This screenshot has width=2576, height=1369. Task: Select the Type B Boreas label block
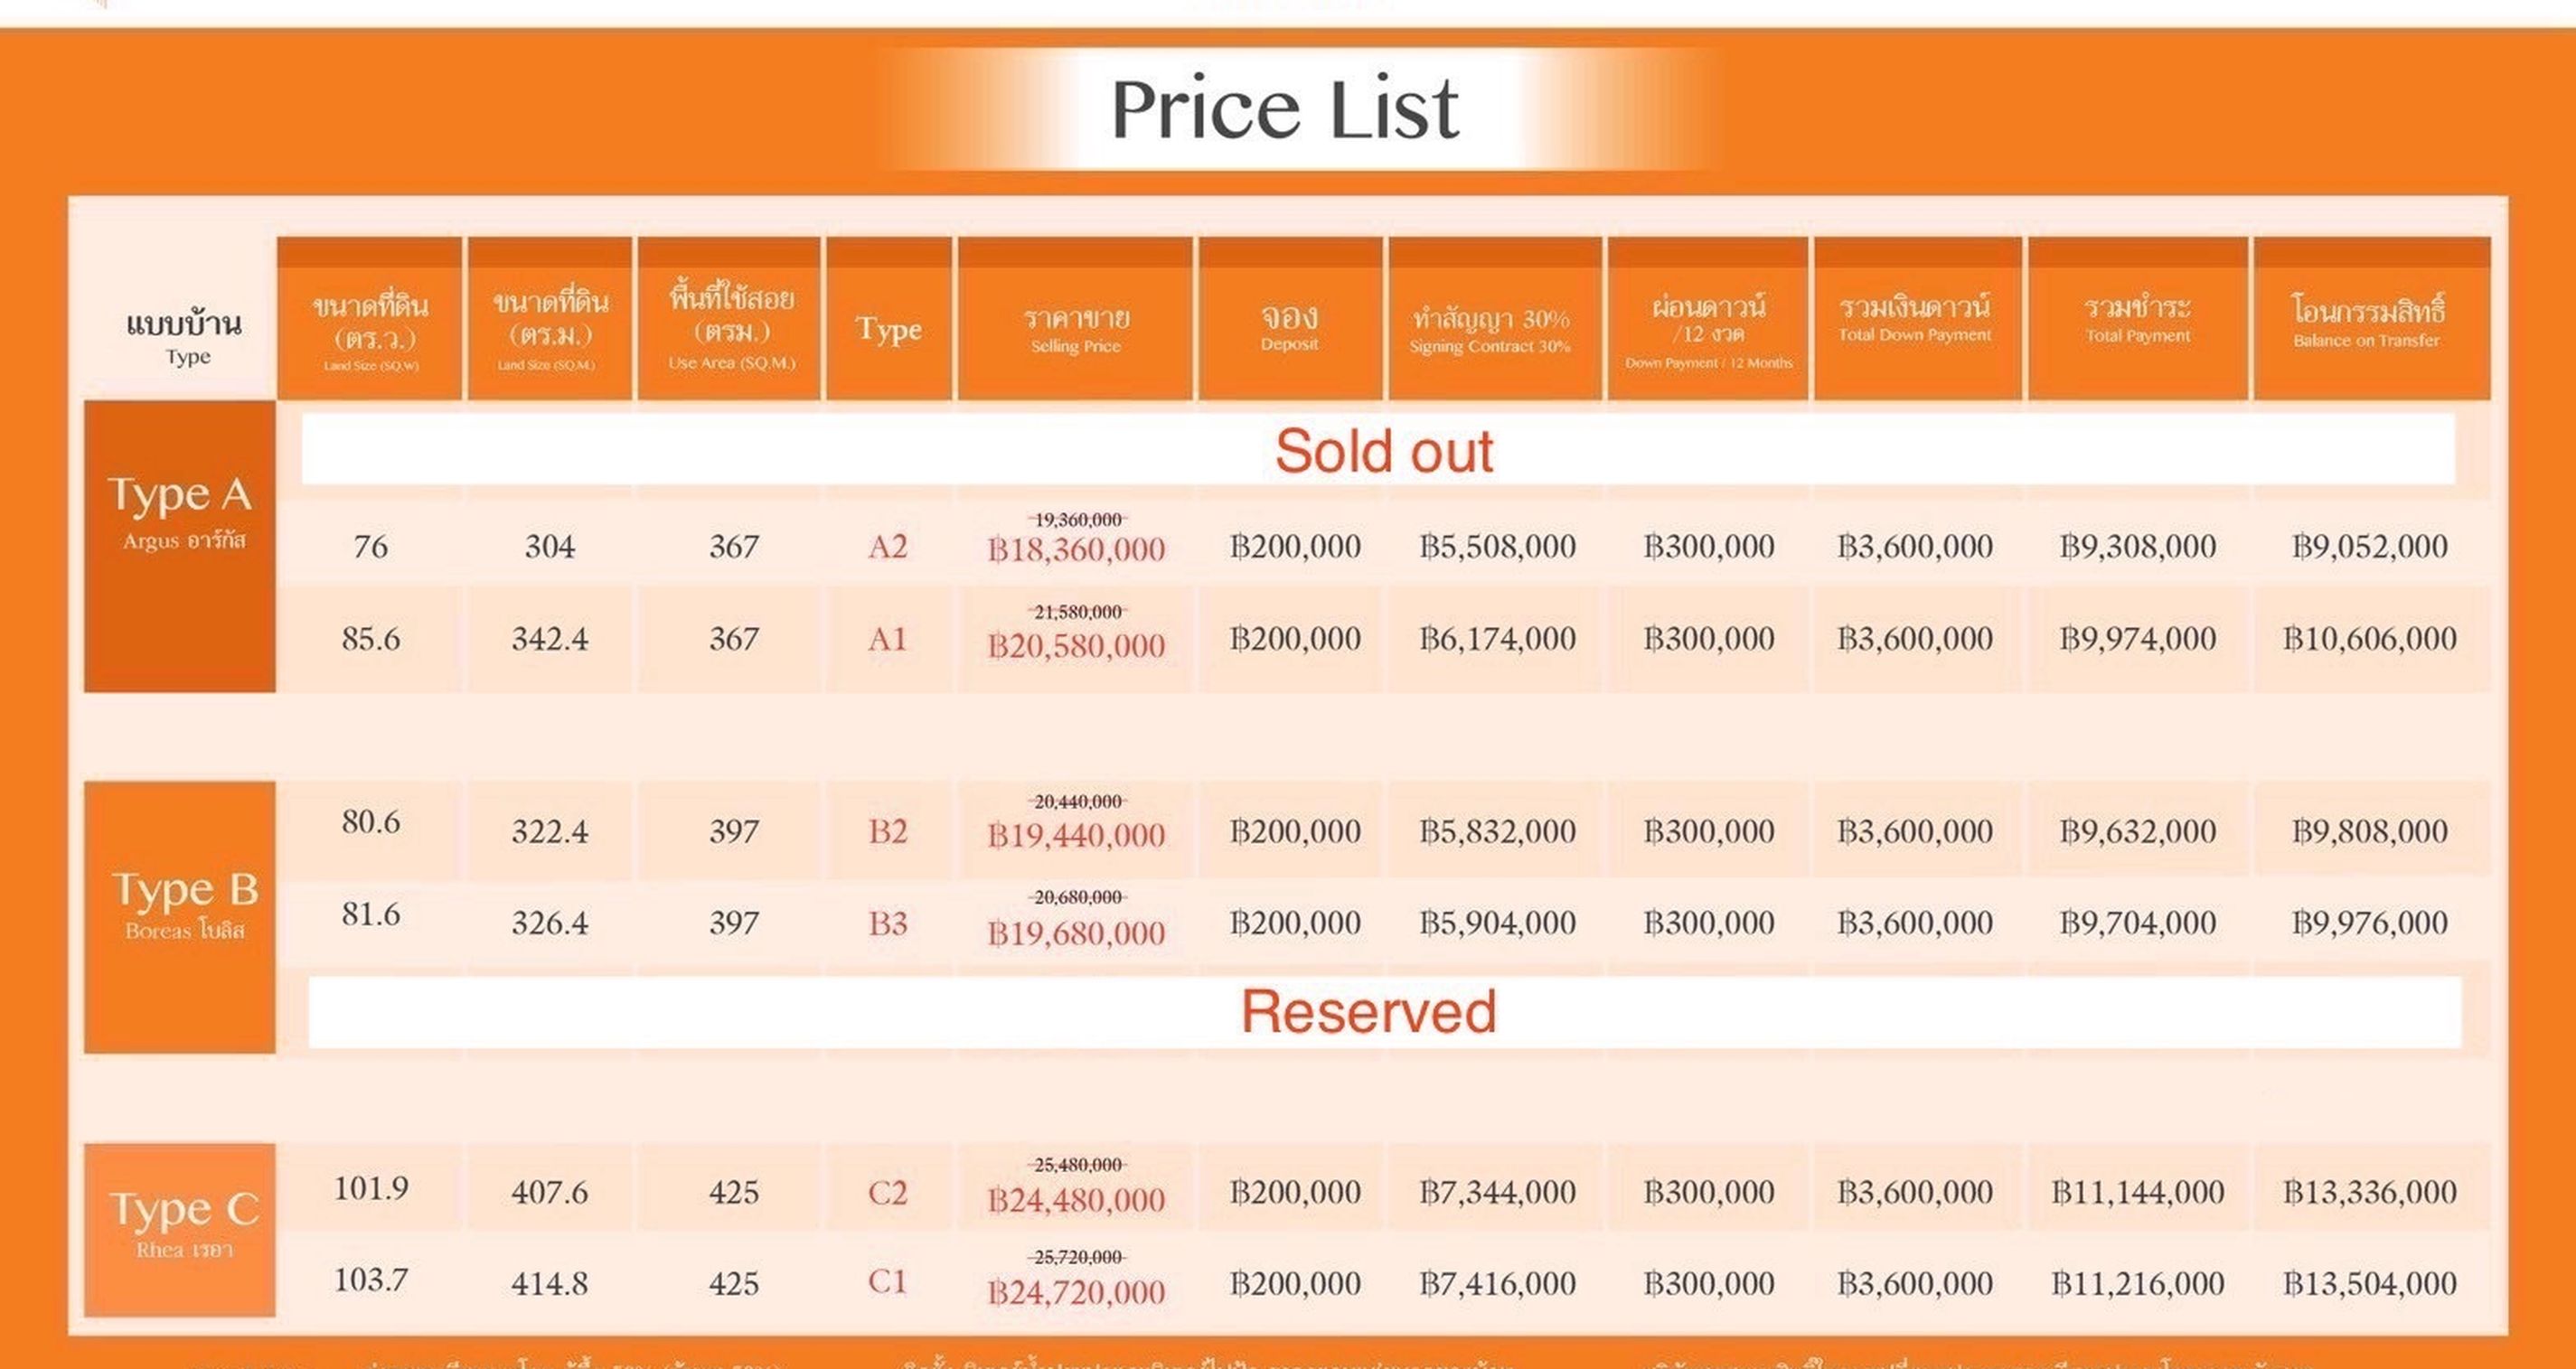click(180, 916)
